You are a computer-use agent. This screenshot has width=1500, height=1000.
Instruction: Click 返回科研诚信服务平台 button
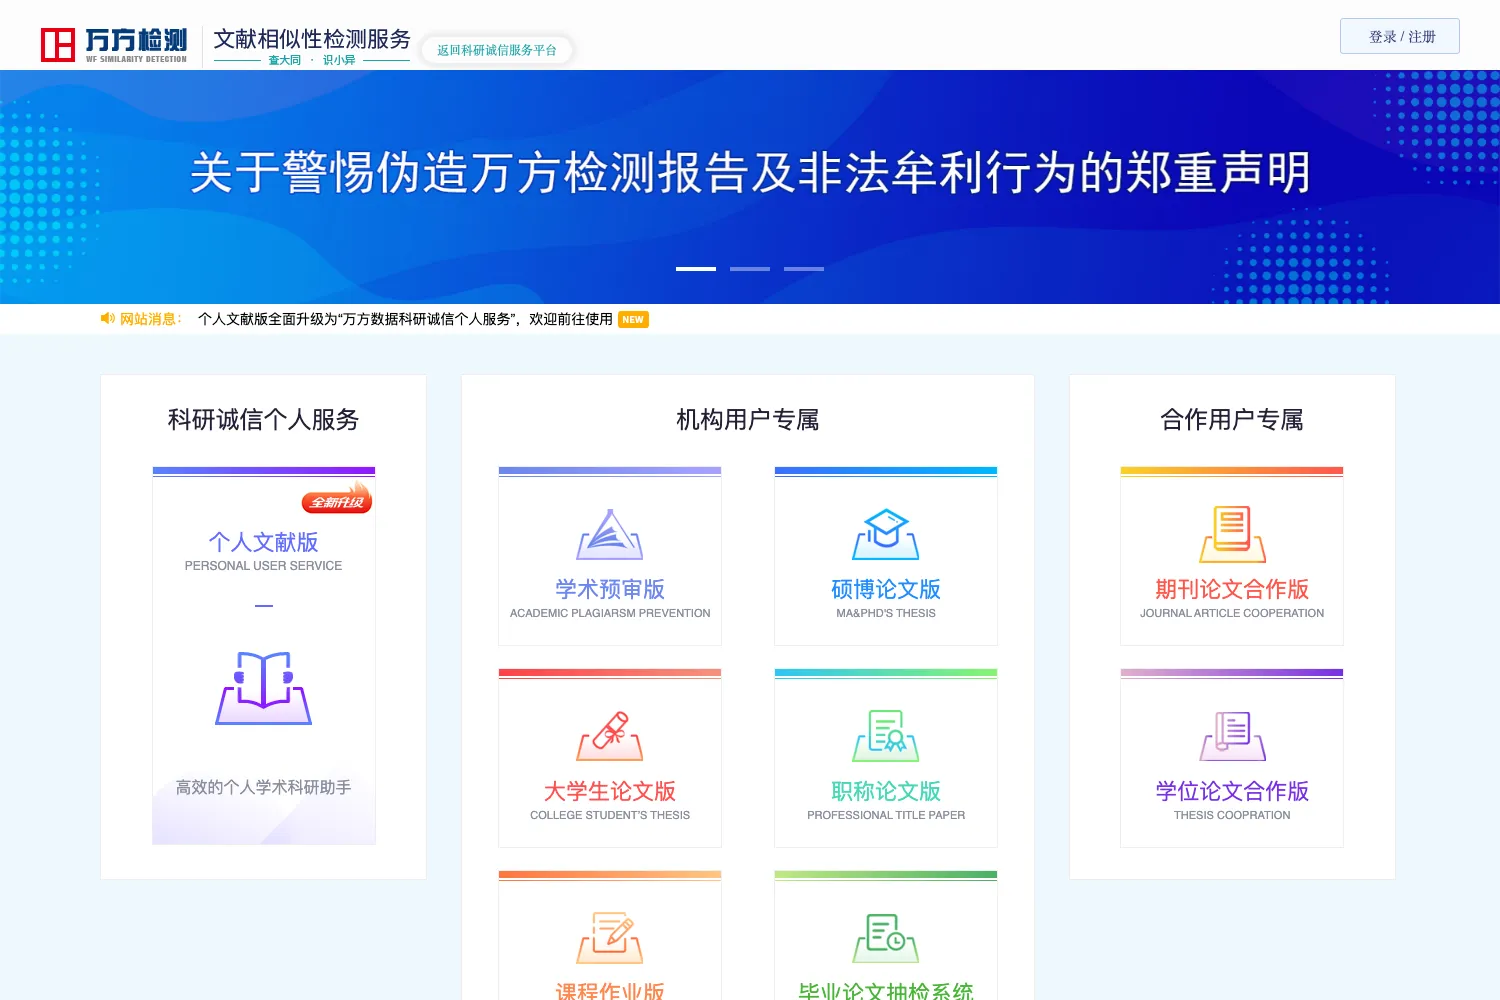[497, 50]
